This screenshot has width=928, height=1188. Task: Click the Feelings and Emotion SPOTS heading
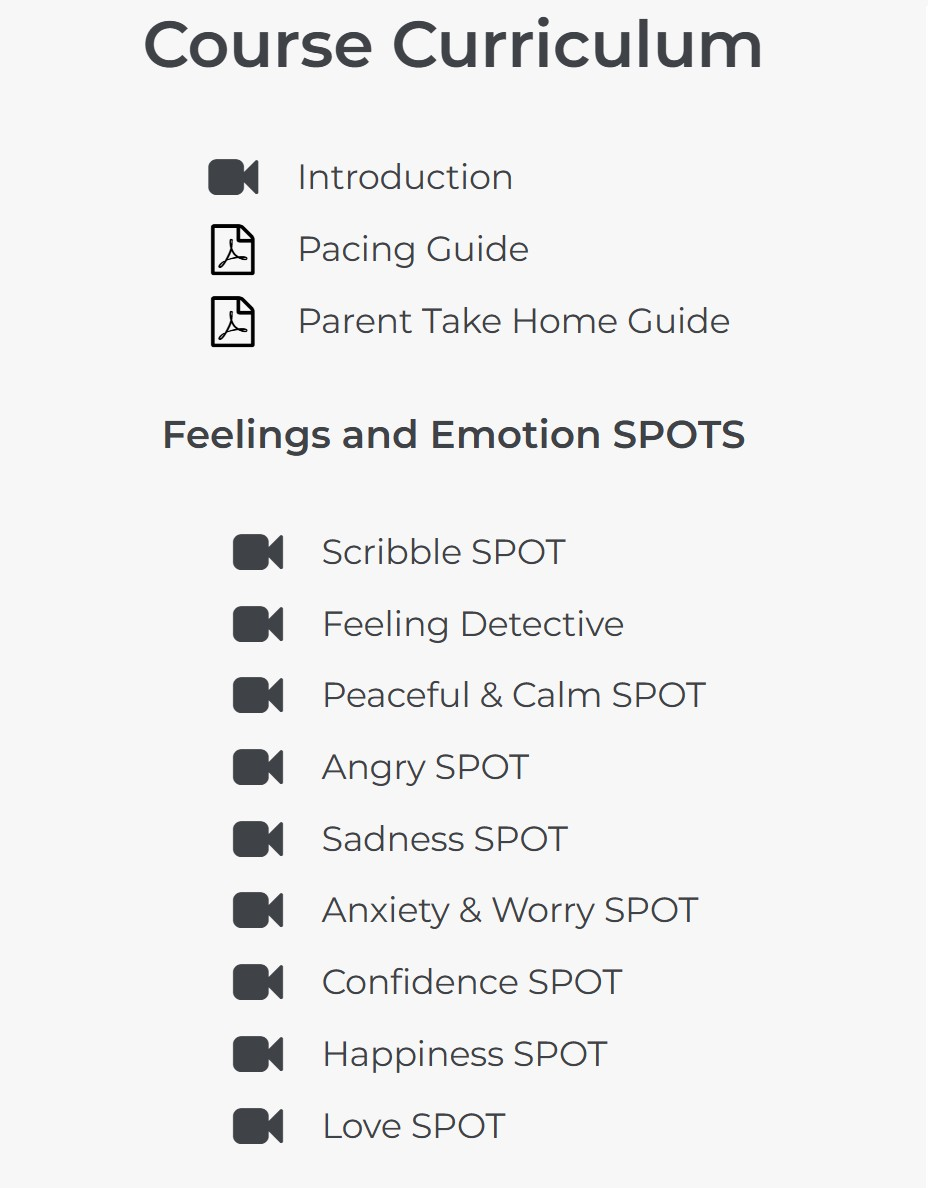(453, 435)
